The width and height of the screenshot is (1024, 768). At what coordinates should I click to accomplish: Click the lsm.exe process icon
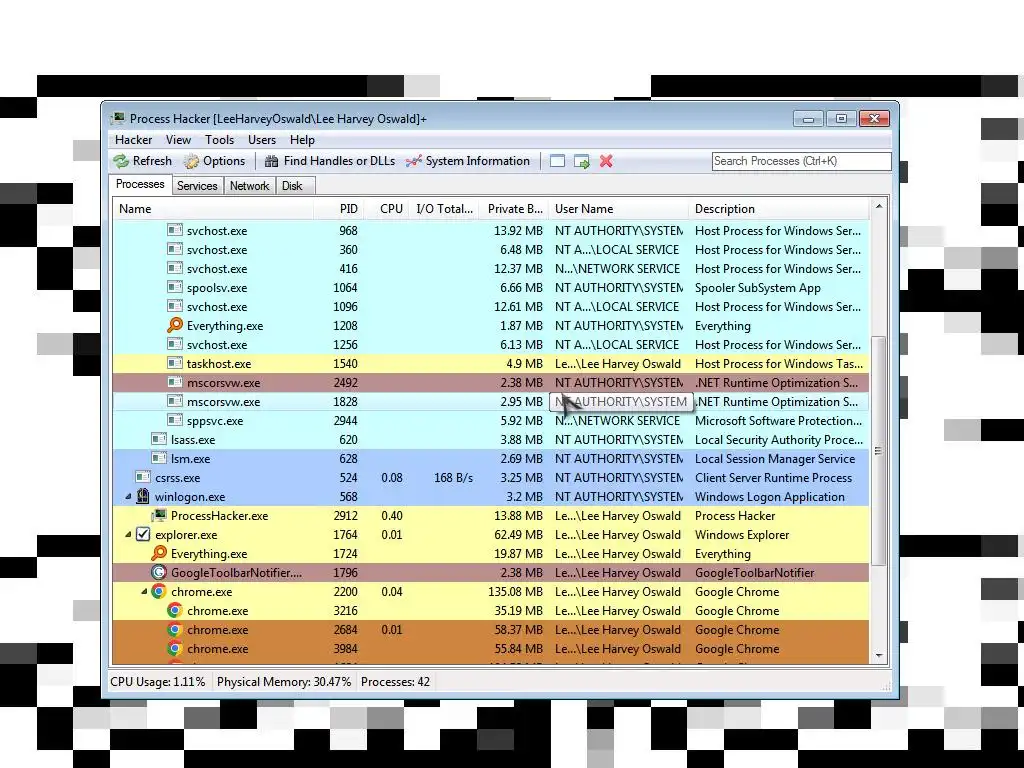pos(159,458)
